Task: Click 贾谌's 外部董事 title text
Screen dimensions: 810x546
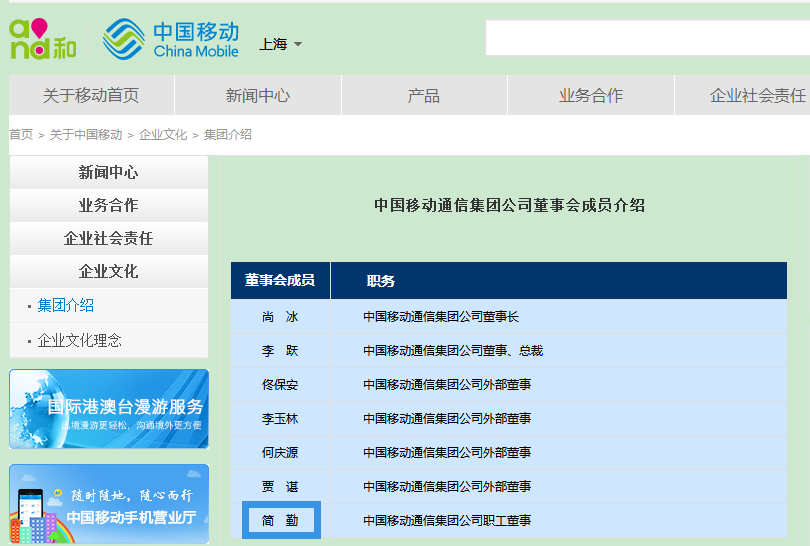Action: click(447, 487)
